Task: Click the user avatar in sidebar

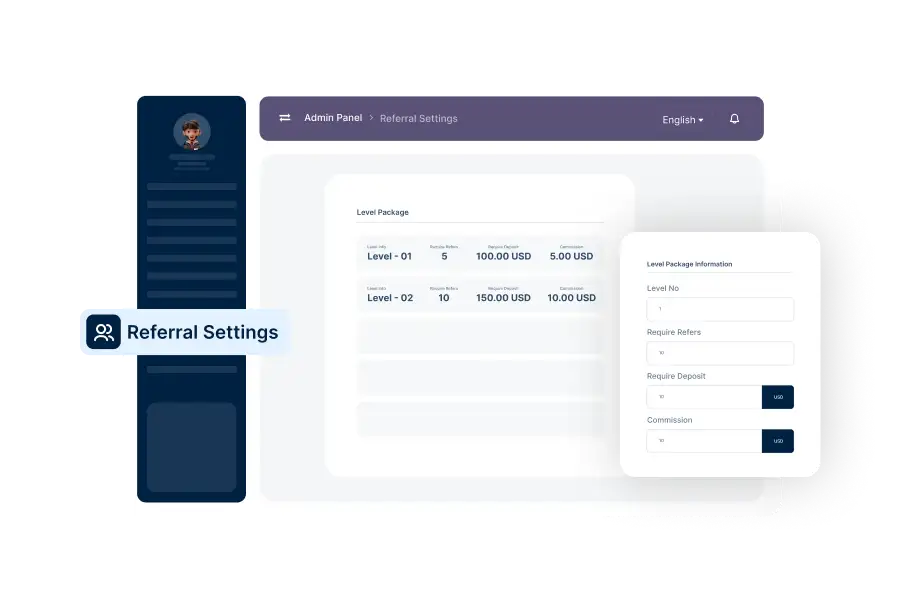Action: tap(191, 131)
